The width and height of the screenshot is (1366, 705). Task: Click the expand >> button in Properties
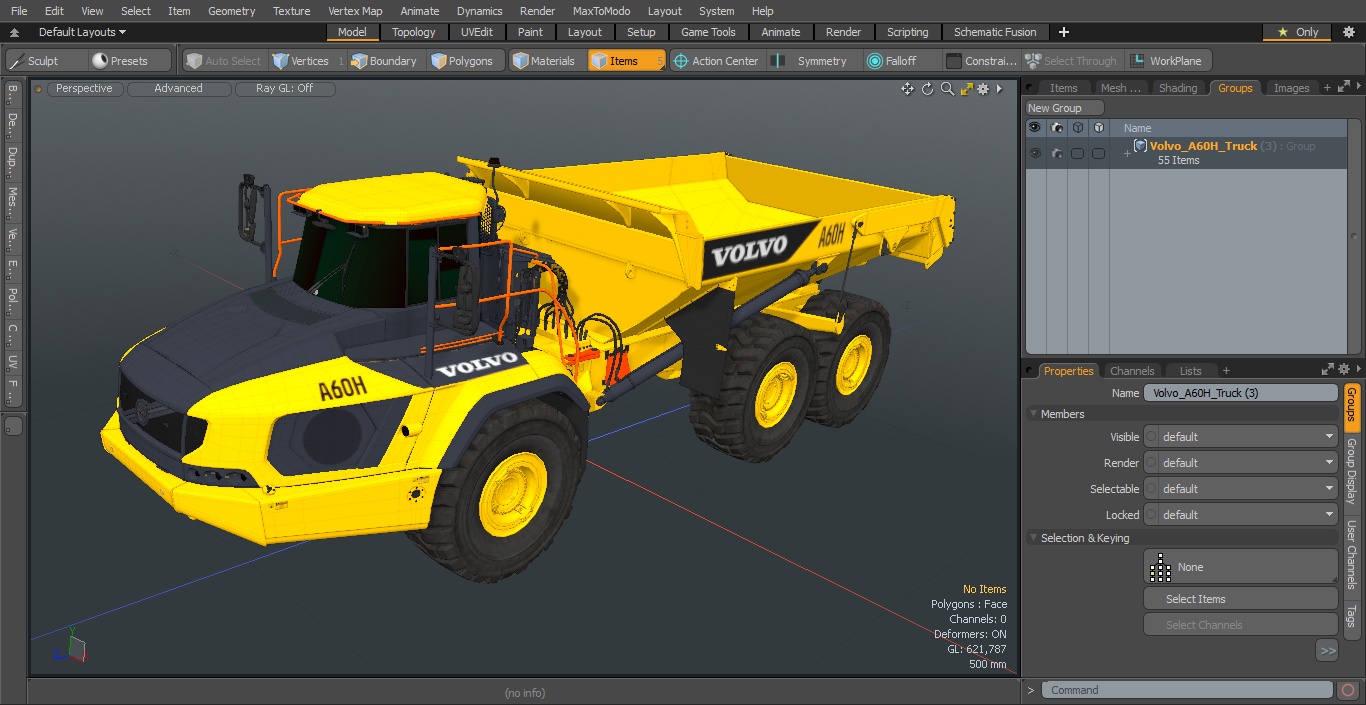pos(1327,651)
